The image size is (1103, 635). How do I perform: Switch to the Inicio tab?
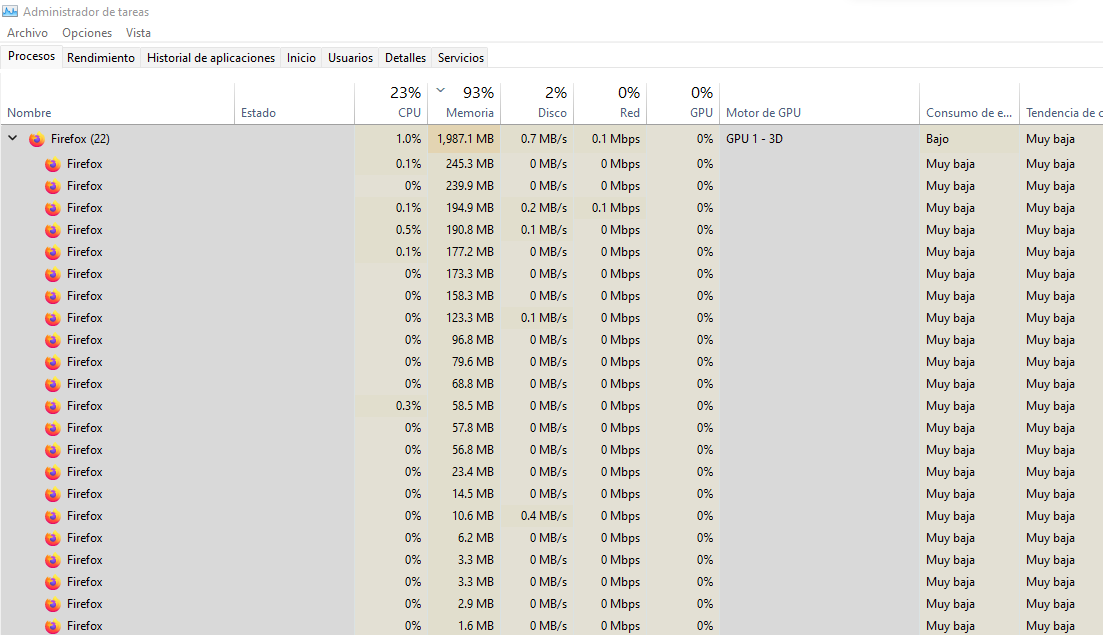[x=301, y=58]
